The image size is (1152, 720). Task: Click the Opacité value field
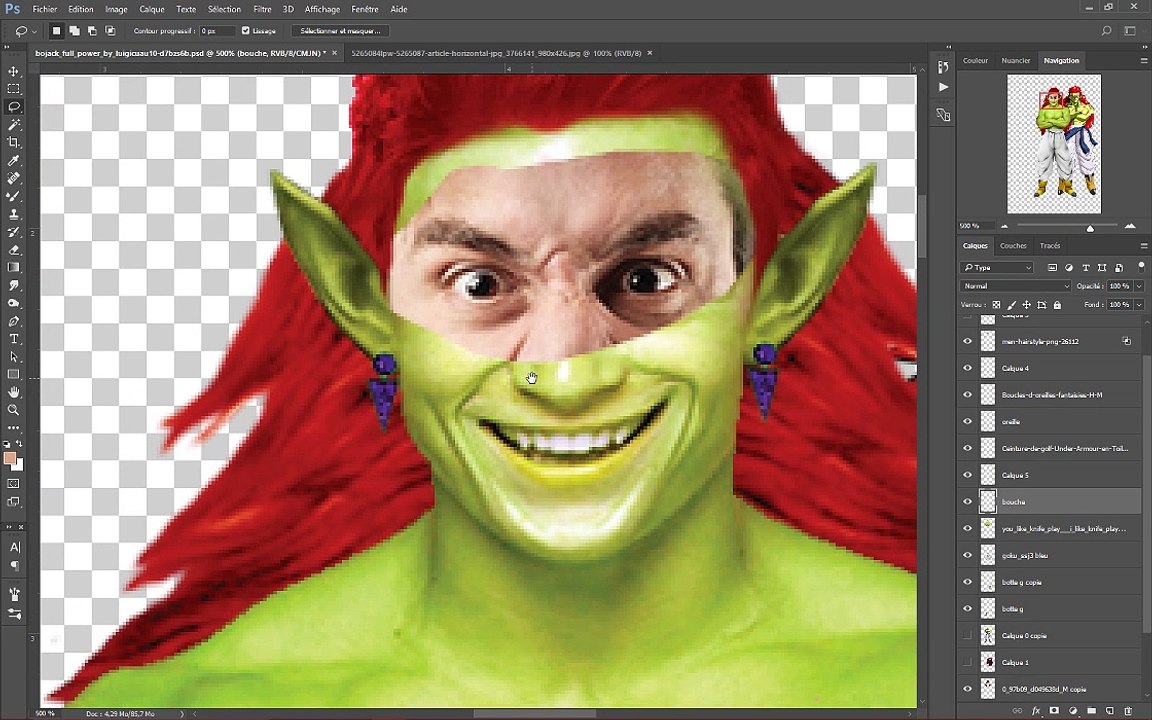(x=1120, y=286)
